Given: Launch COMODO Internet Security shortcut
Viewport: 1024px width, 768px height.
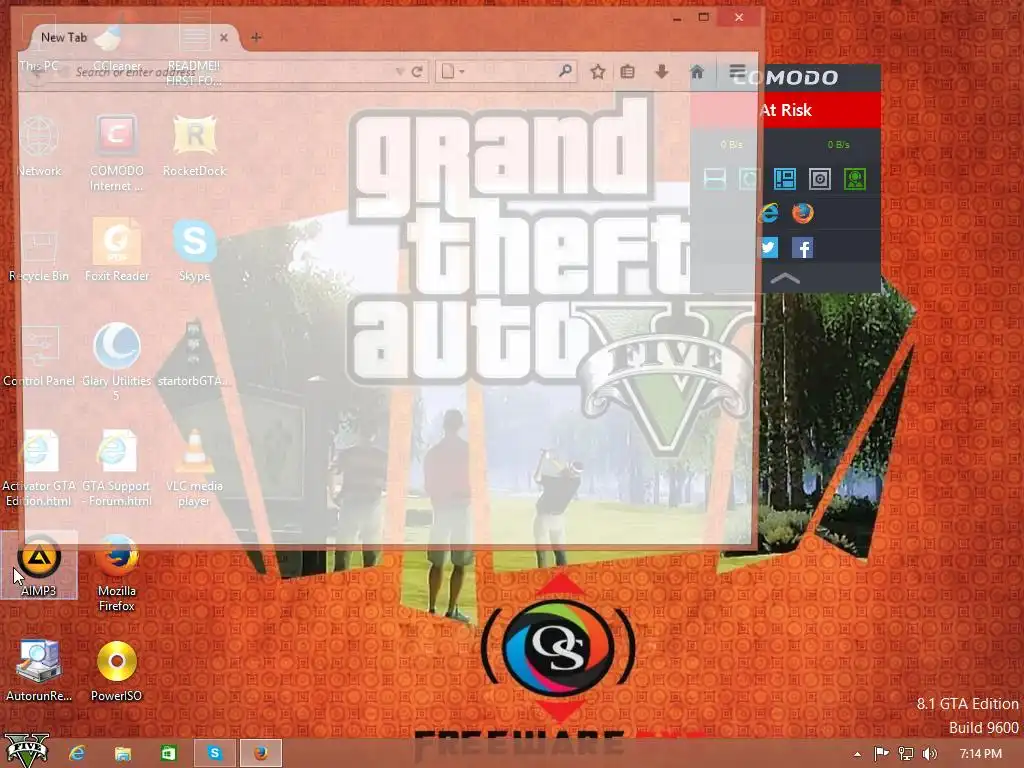Looking at the screenshot, I should click(117, 153).
